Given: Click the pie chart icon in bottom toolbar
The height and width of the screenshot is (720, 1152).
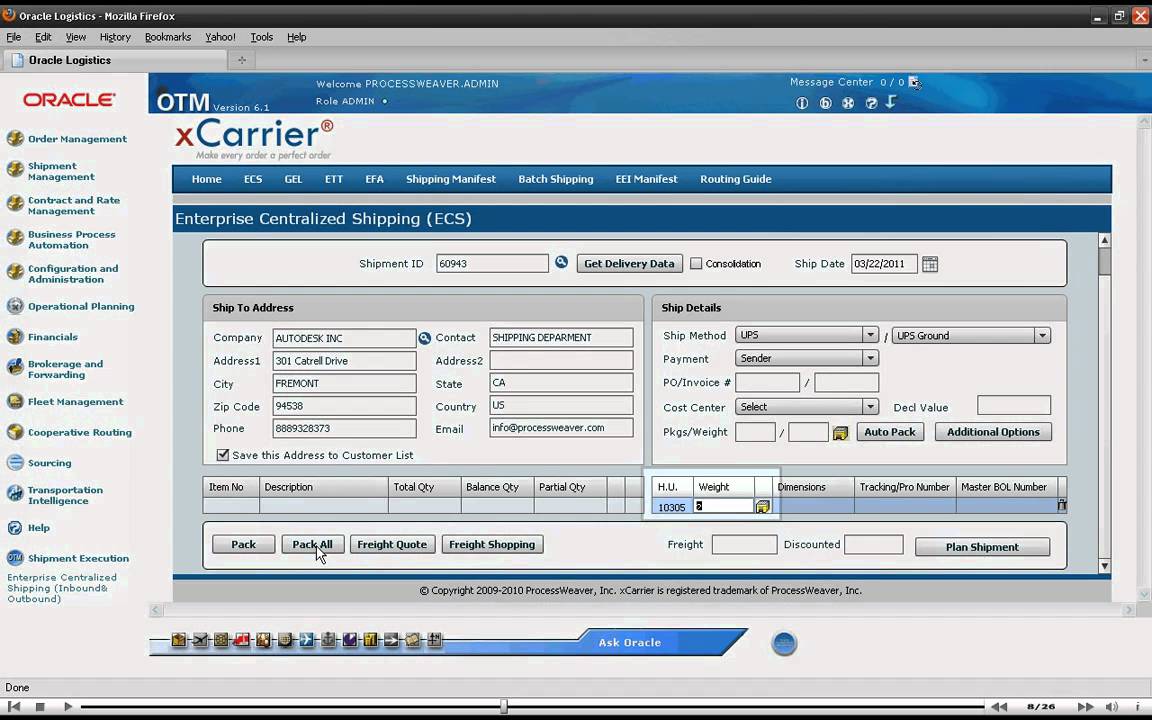Looking at the screenshot, I should 350,640.
